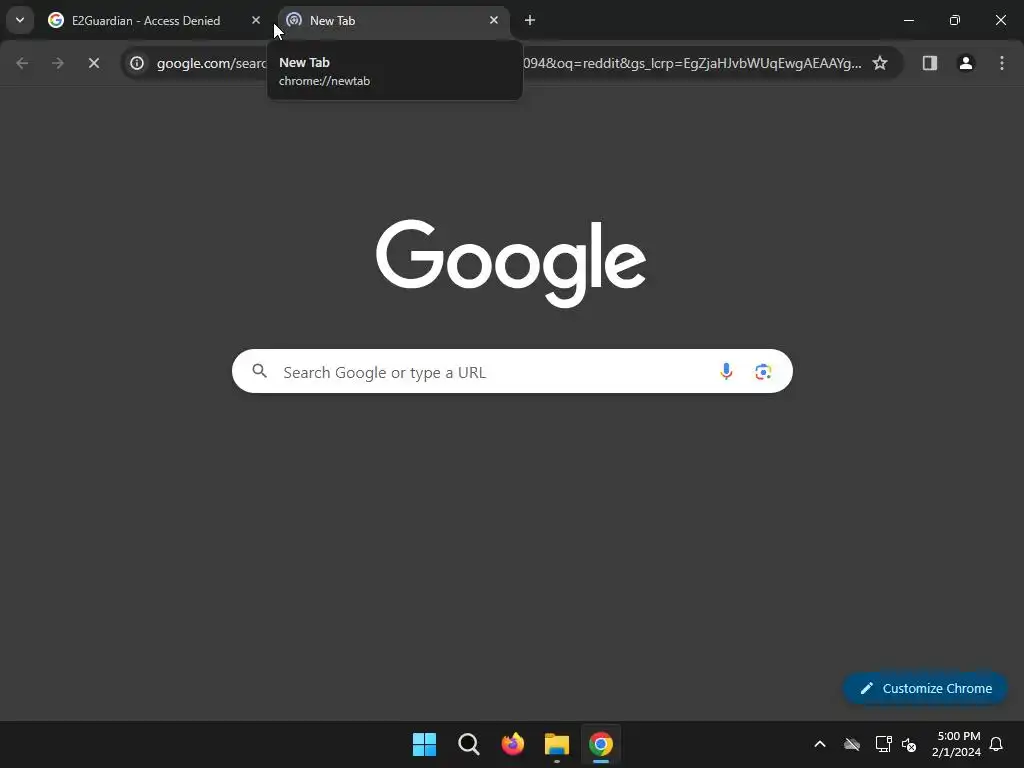Select the New Tab tab
The width and height of the screenshot is (1024, 768).
(394, 20)
